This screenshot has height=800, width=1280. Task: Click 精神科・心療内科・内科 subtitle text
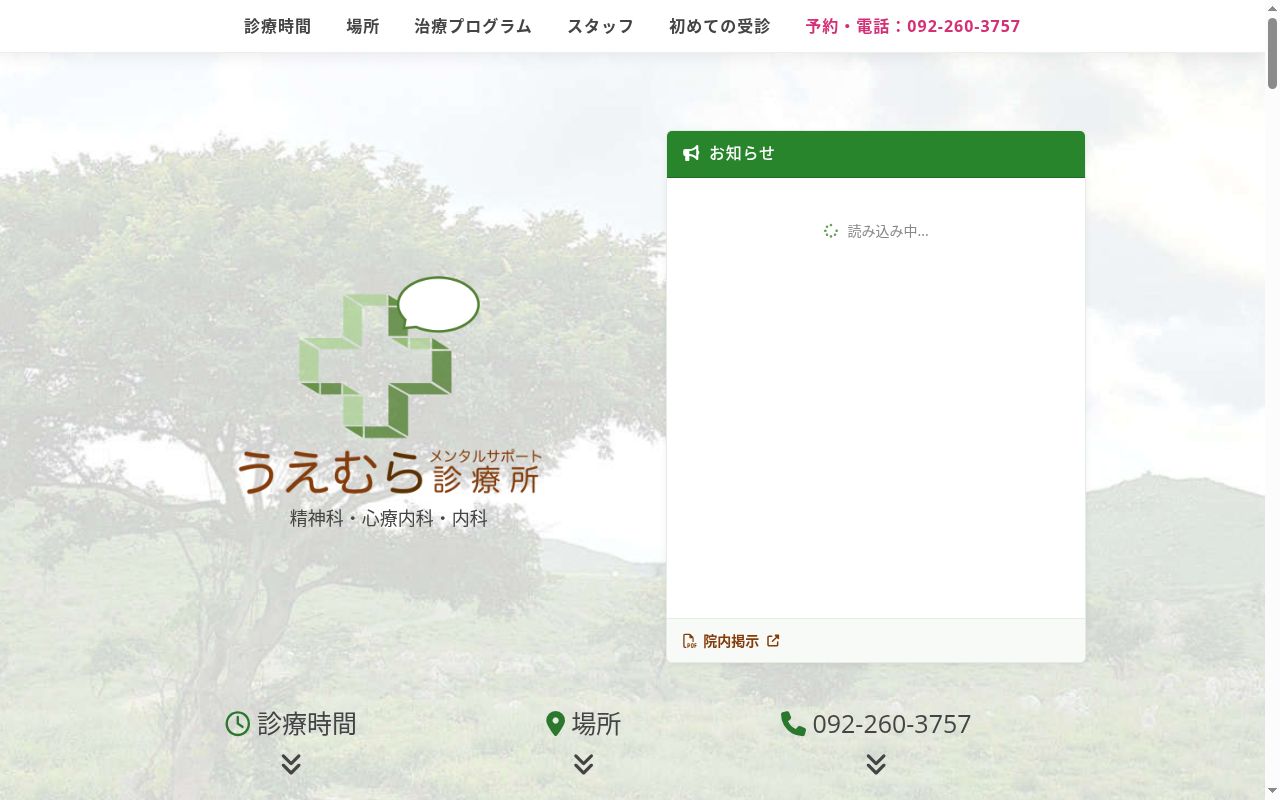point(389,518)
